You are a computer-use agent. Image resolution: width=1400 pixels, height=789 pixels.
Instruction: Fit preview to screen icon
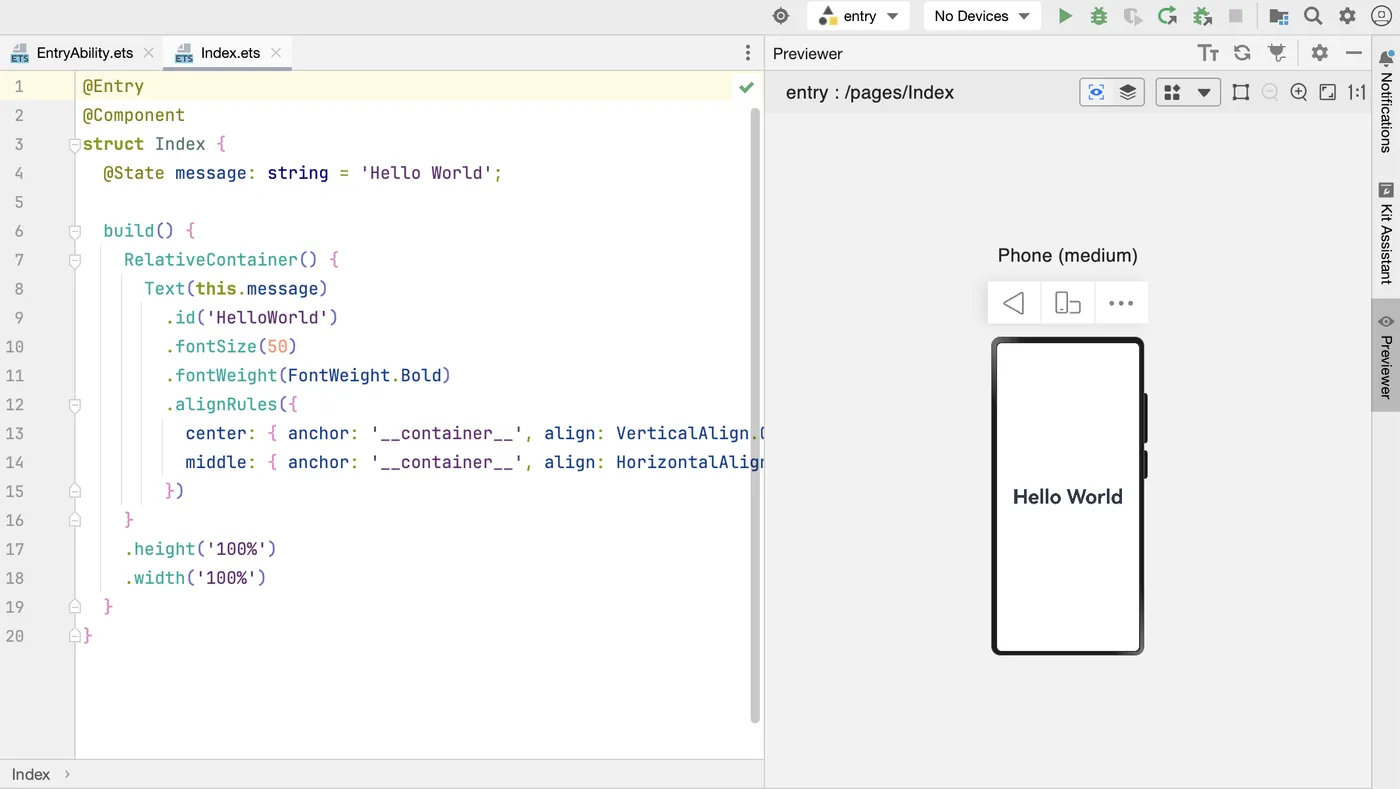(x=1328, y=92)
